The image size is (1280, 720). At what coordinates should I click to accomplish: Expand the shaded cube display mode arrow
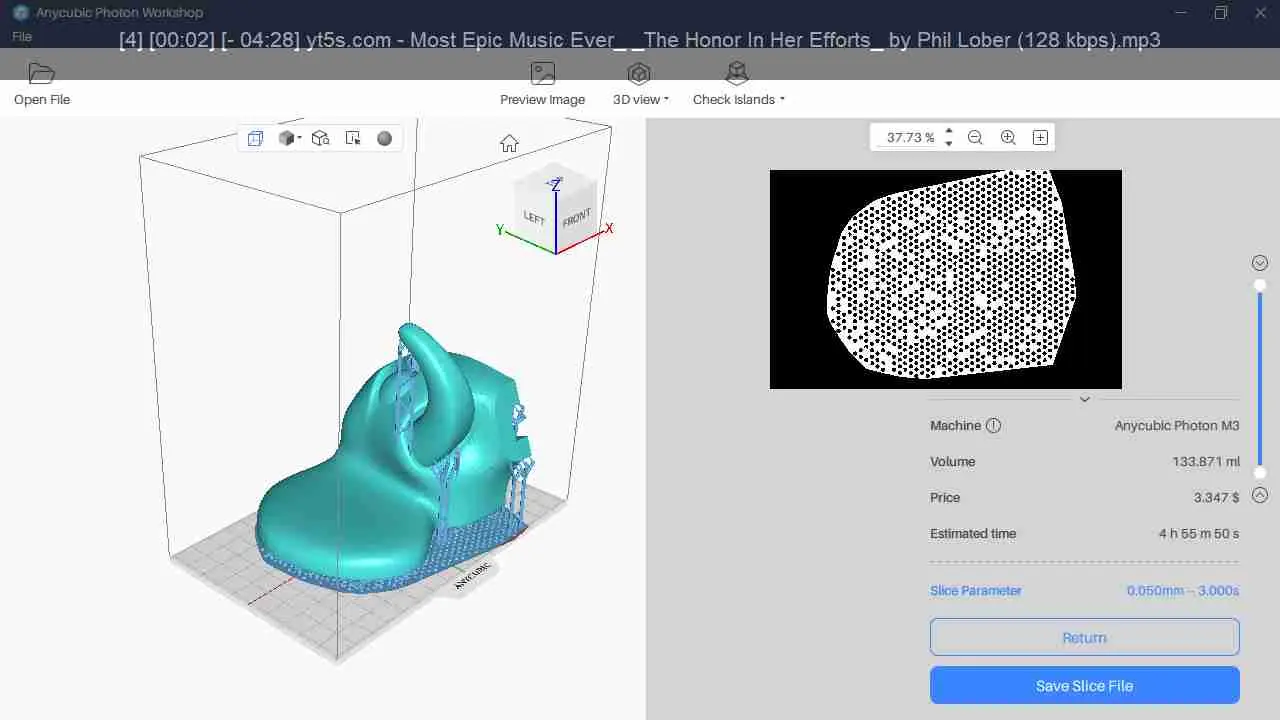click(298, 139)
